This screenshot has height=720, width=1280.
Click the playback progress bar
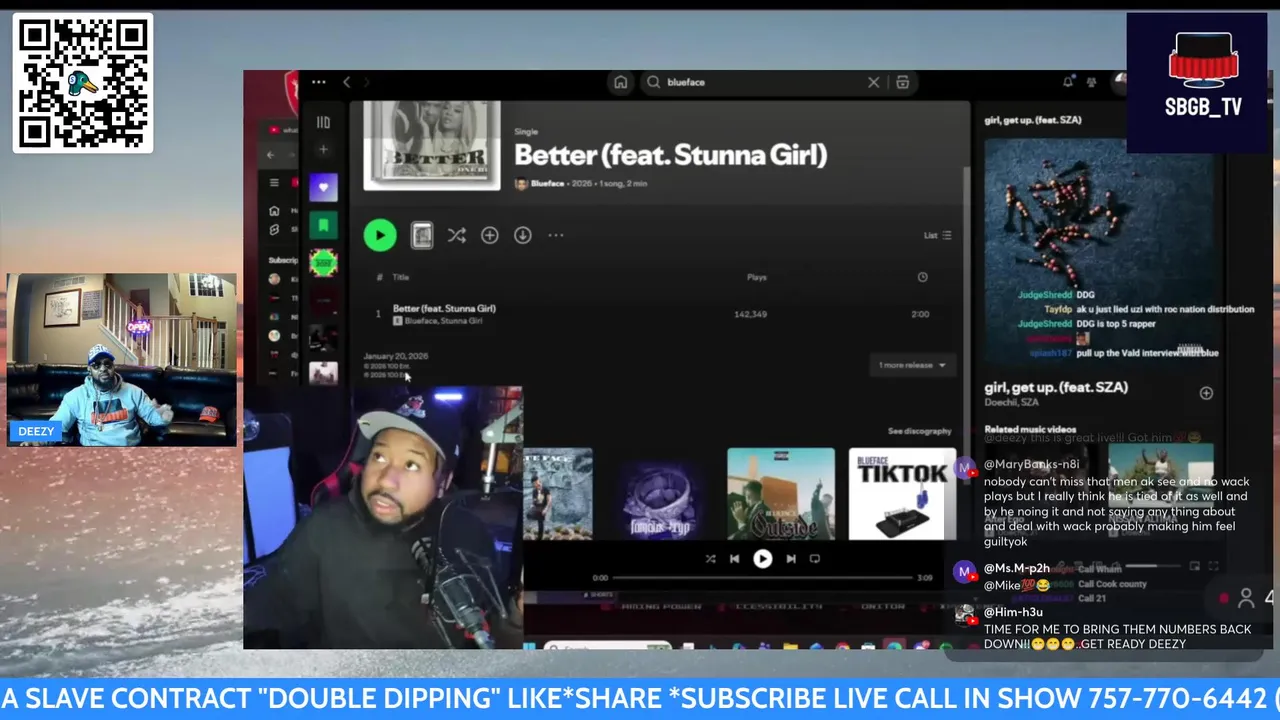pos(762,577)
